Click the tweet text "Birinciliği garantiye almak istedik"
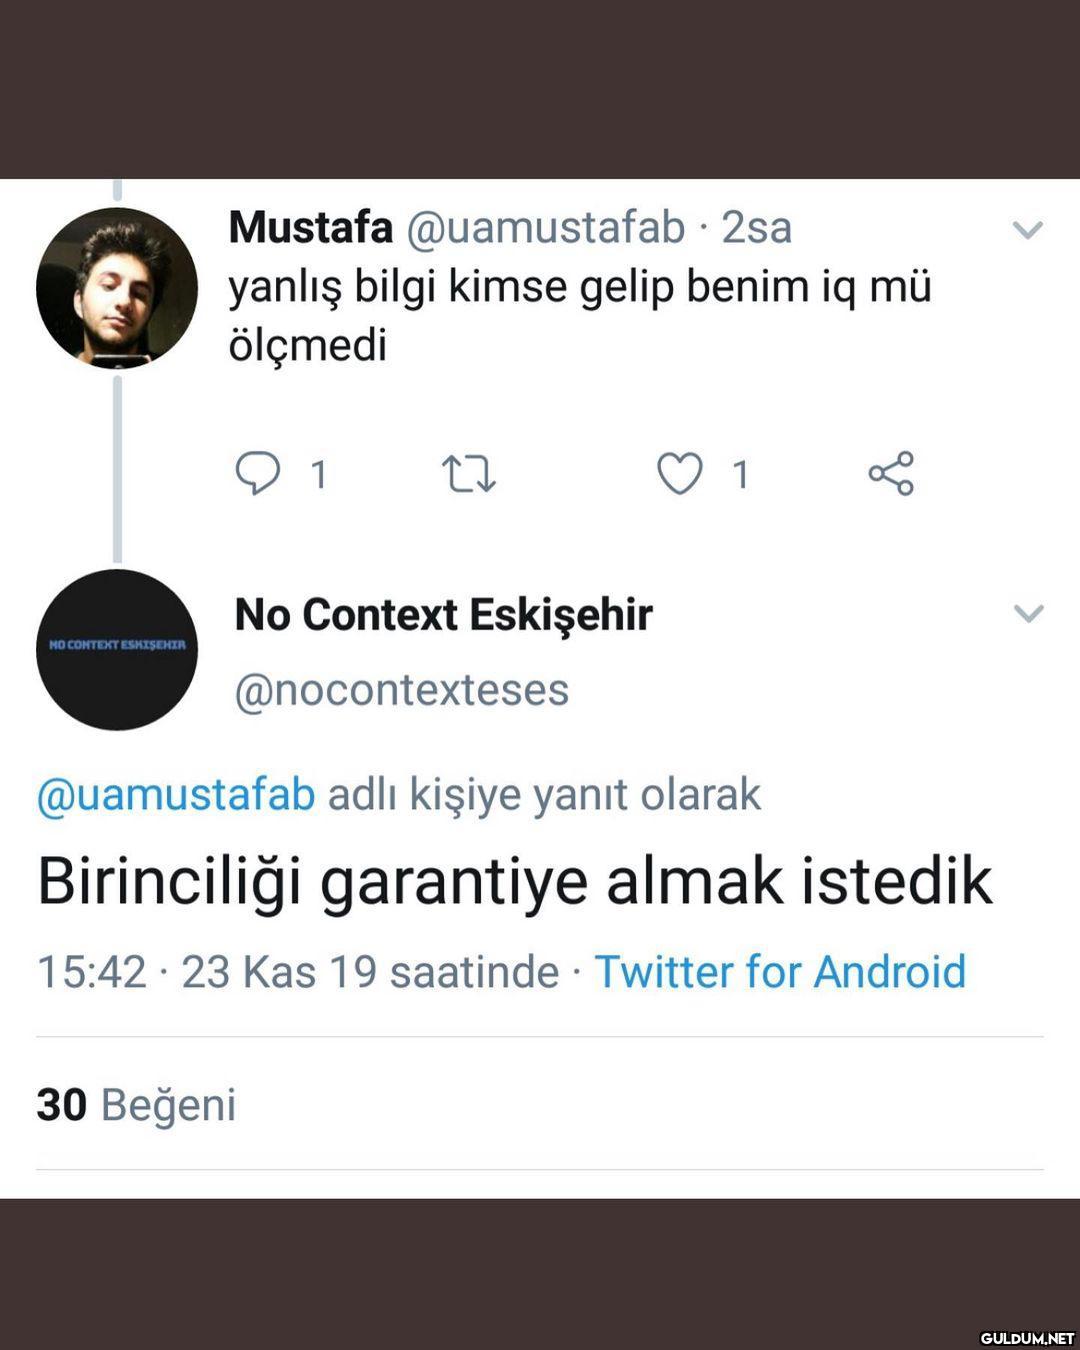This screenshot has width=1080, height=1350. tap(515, 882)
